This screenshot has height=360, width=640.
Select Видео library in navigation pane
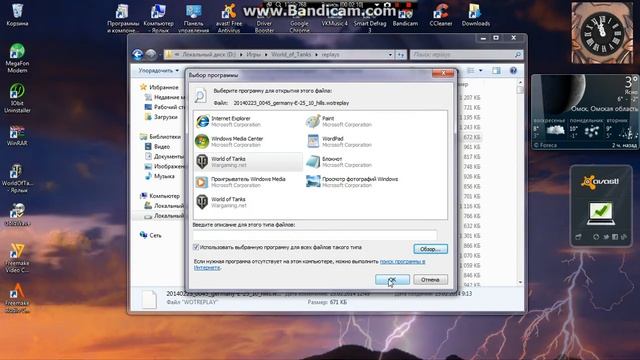(x=158, y=147)
